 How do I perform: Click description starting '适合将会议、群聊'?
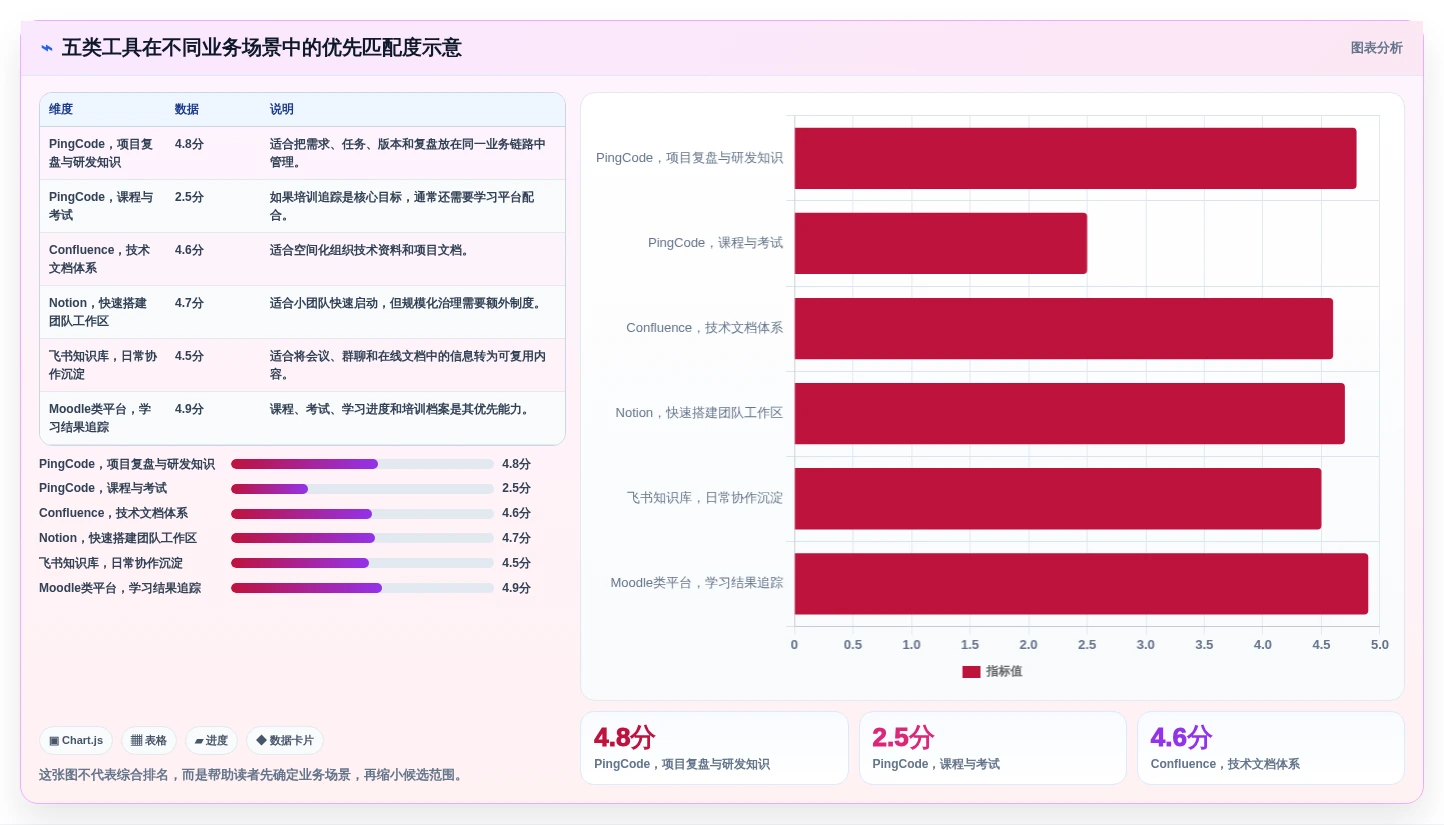coord(408,365)
